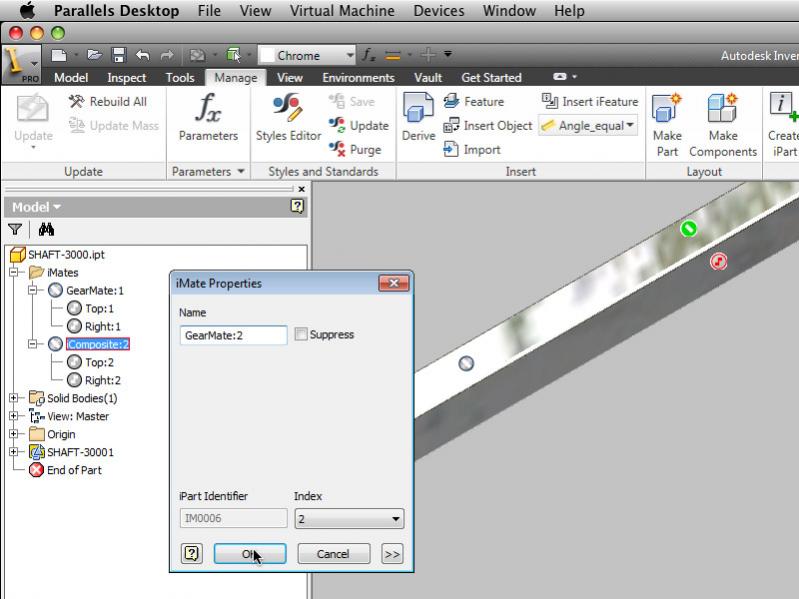Click the Save disk icon in quick toolbar
Screen dimensions: 799x599
point(119,55)
